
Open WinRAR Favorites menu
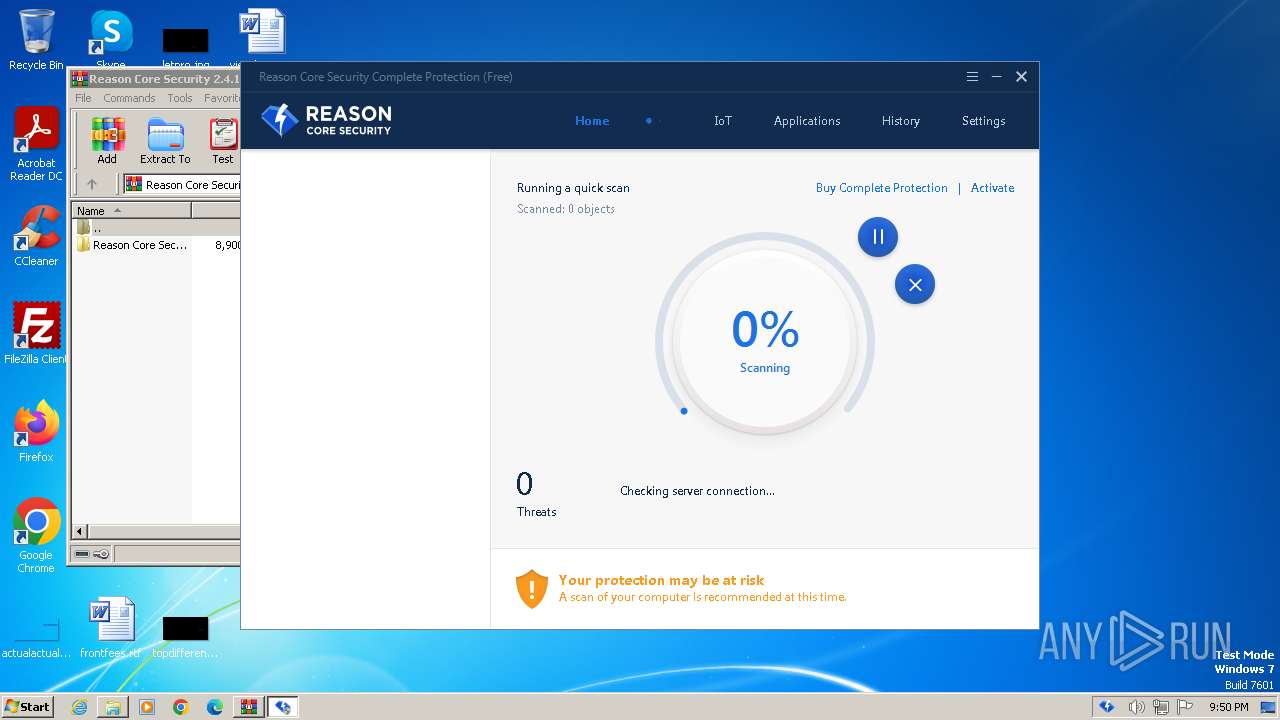[x=222, y=98]
